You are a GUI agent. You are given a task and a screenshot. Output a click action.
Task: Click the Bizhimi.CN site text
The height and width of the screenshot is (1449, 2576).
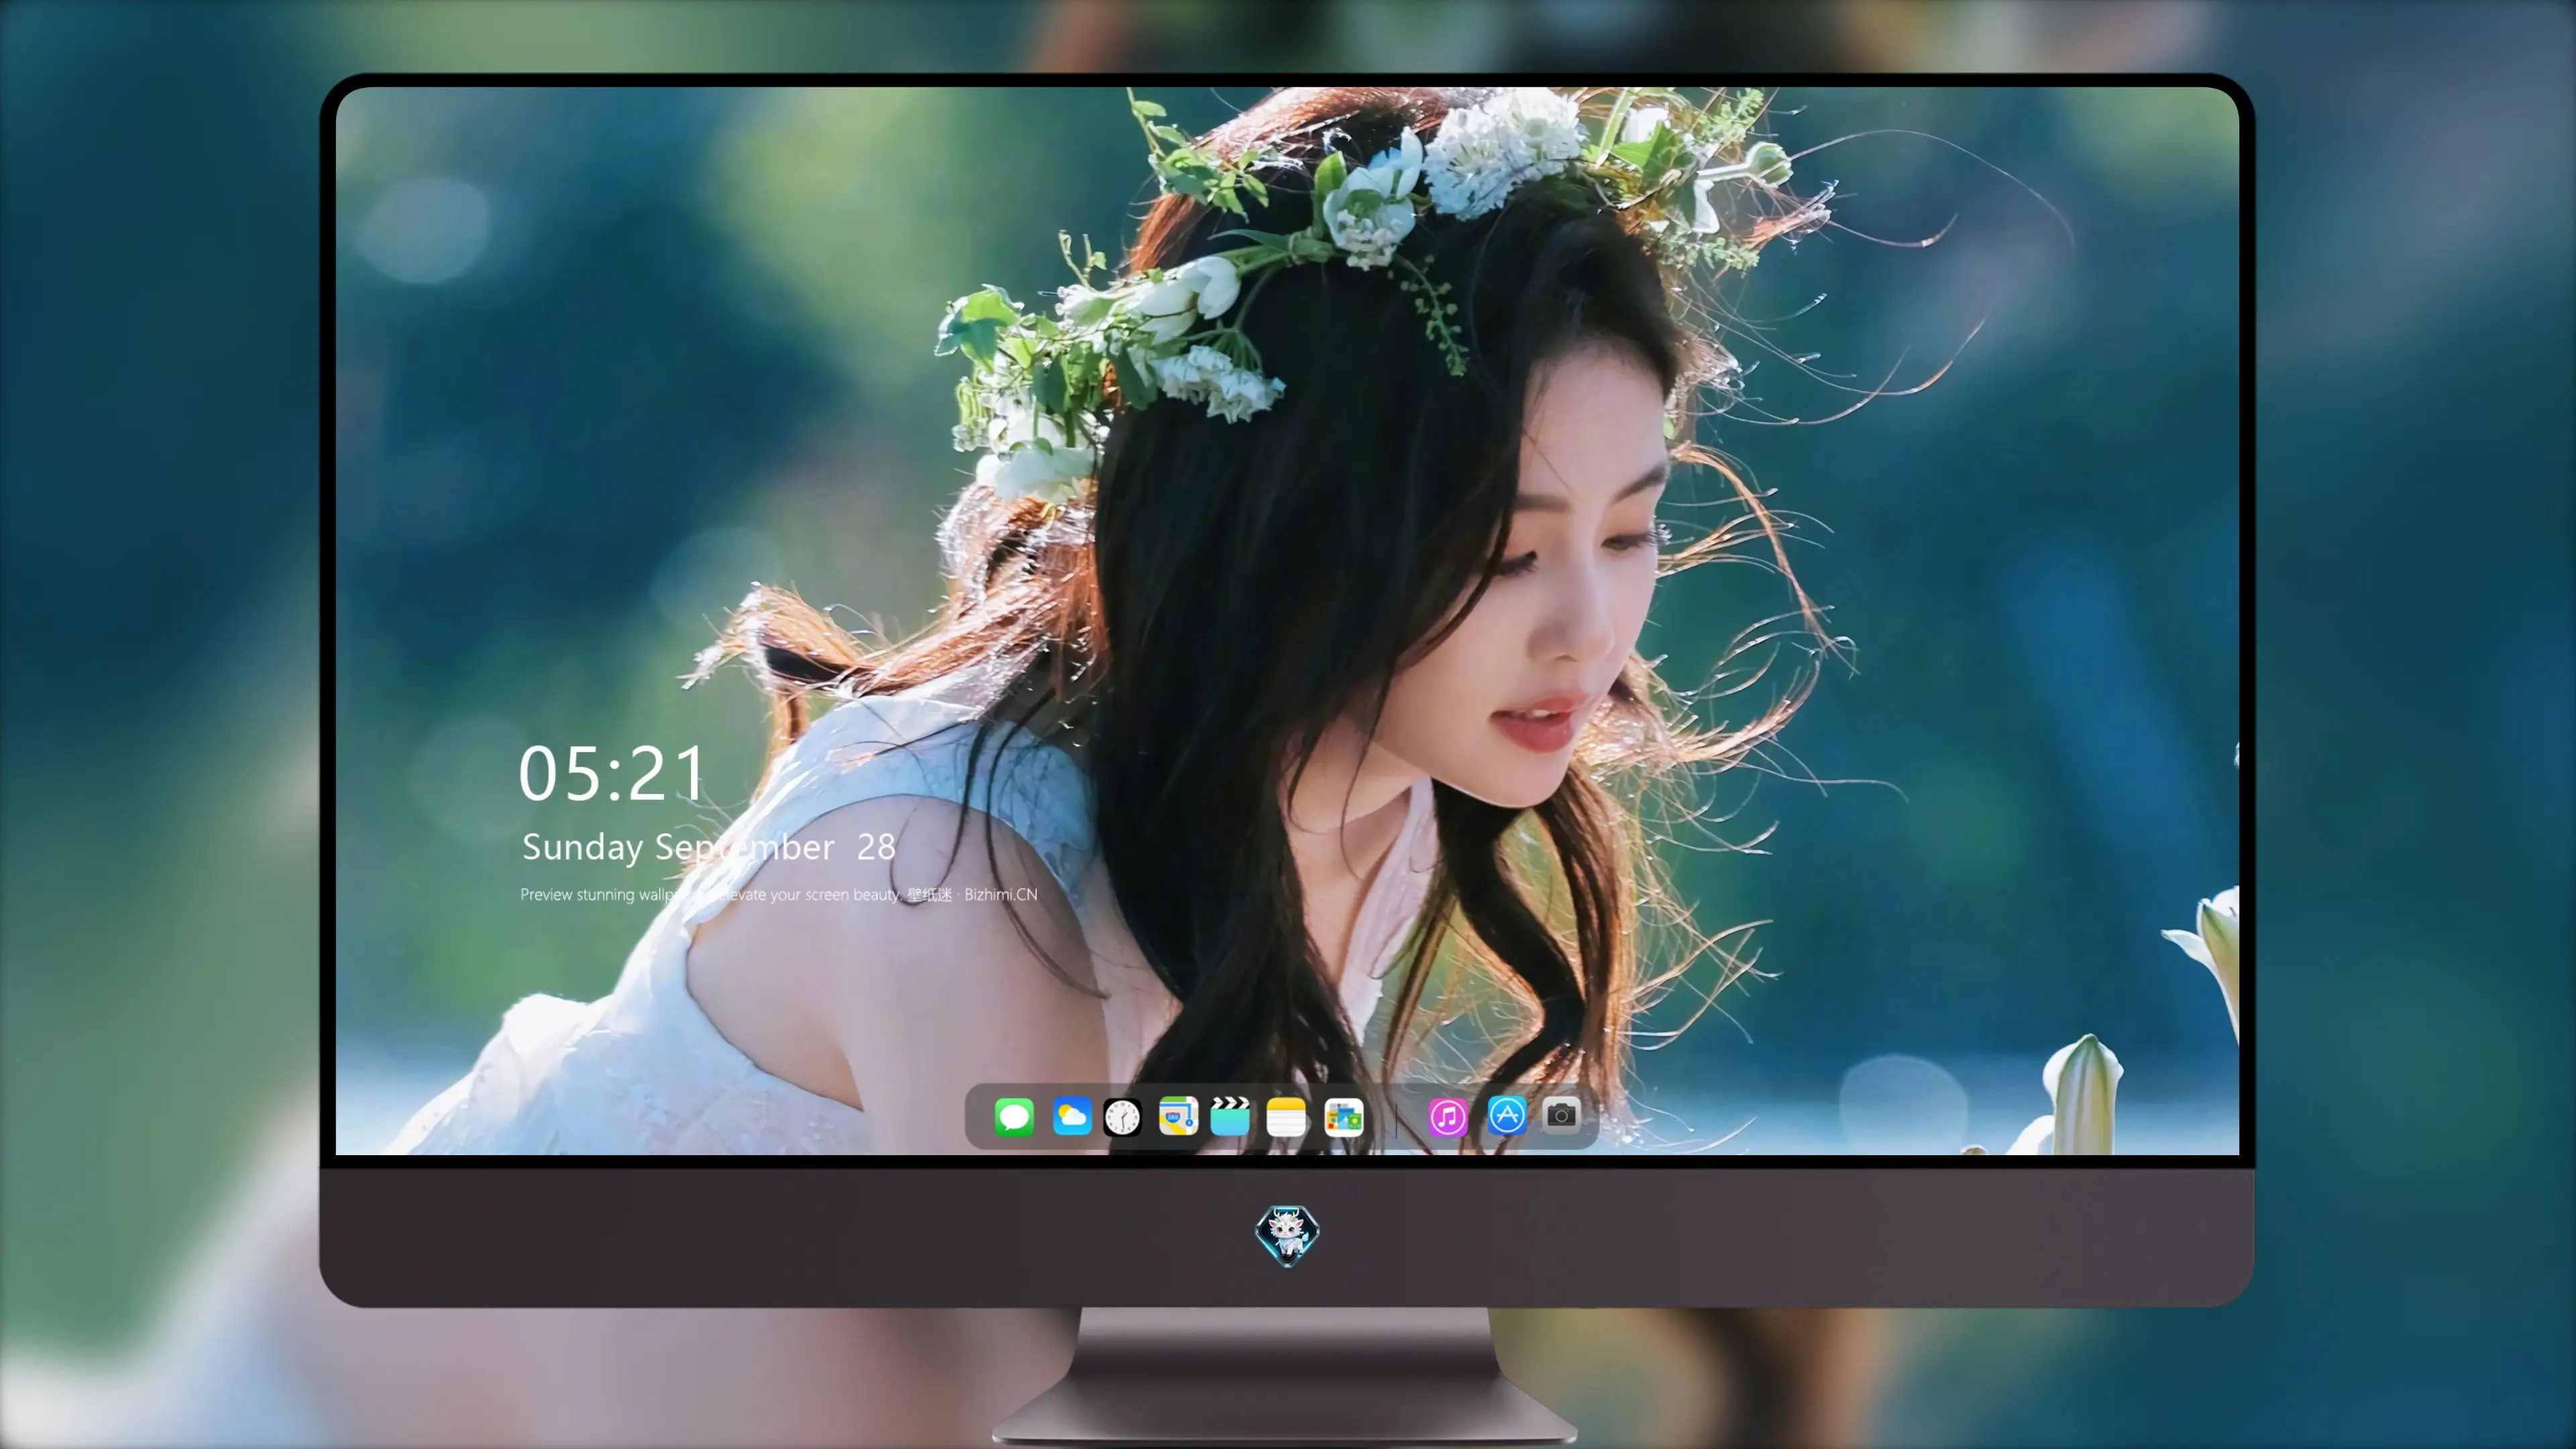(1000, 894)
